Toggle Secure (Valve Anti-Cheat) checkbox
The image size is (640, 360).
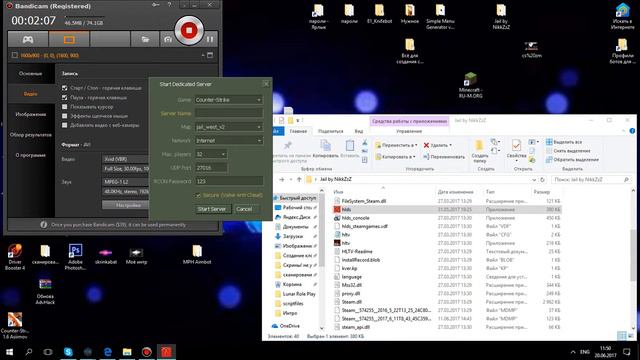point(198,196)
